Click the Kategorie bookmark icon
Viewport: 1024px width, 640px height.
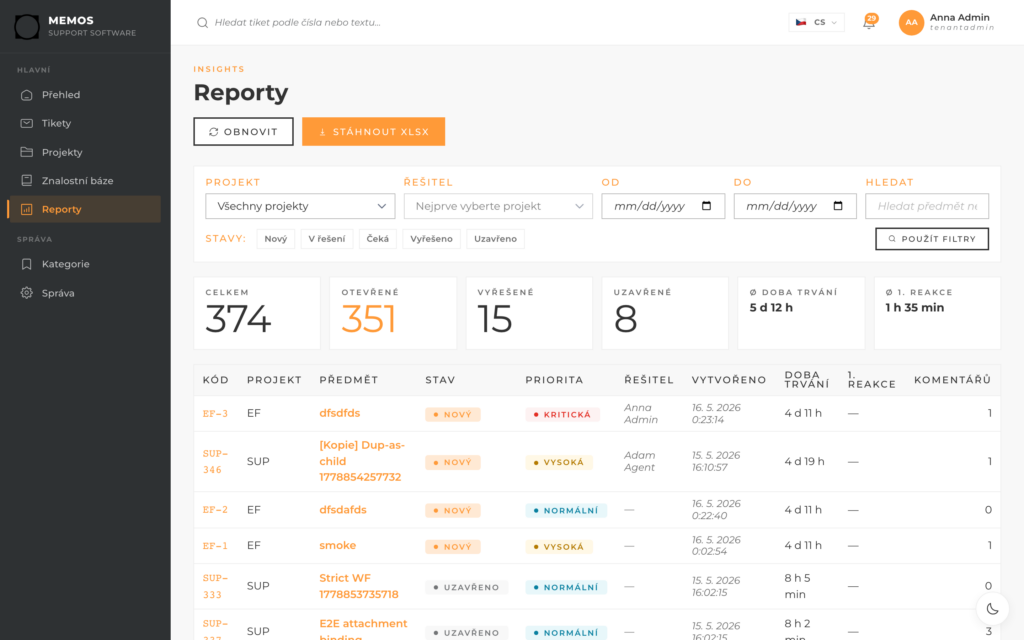click(27, 264)
